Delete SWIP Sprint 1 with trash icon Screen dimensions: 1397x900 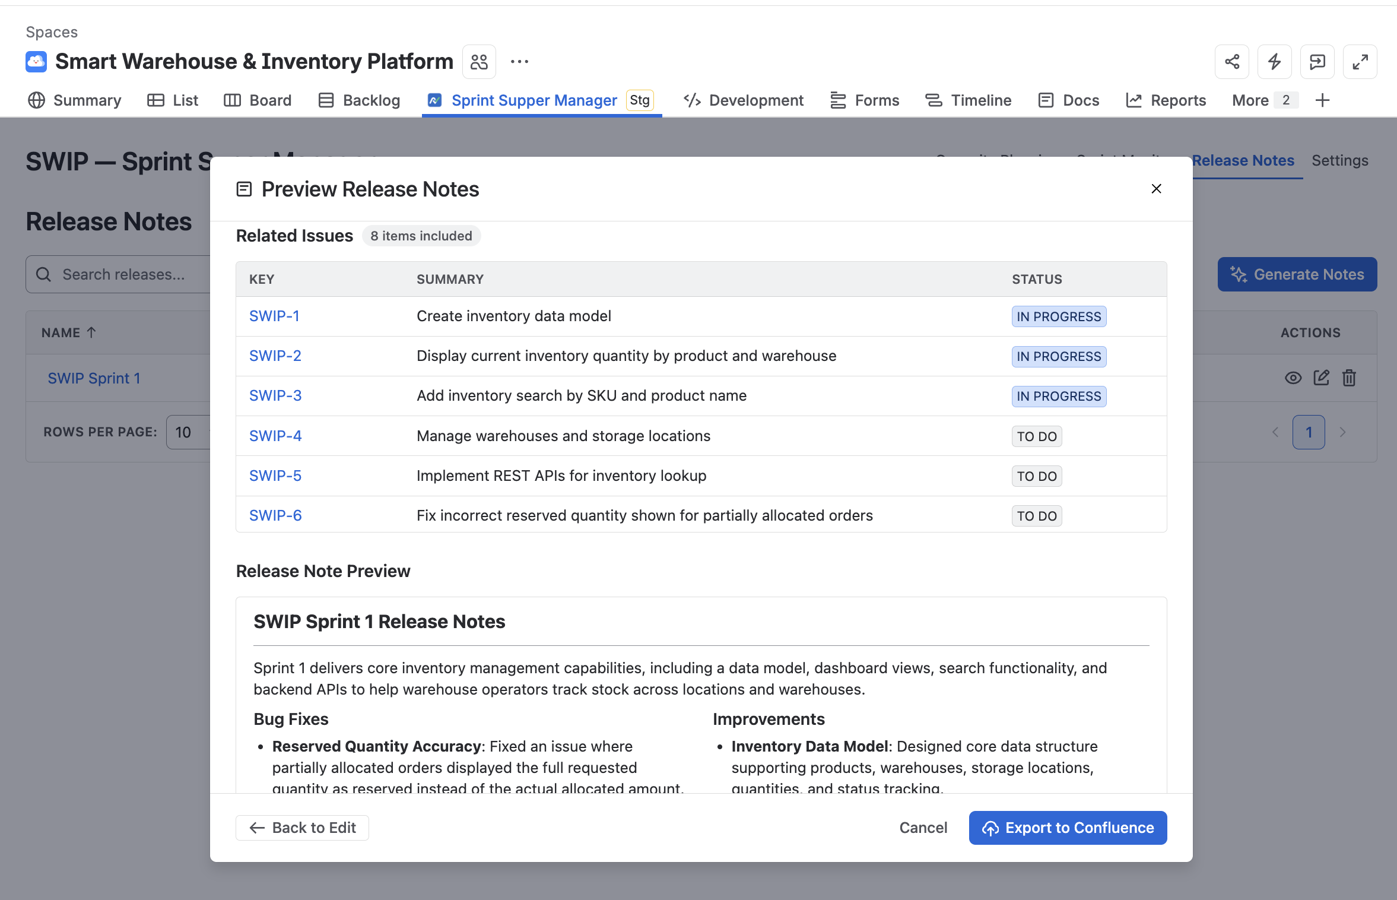coord(1349,378)
